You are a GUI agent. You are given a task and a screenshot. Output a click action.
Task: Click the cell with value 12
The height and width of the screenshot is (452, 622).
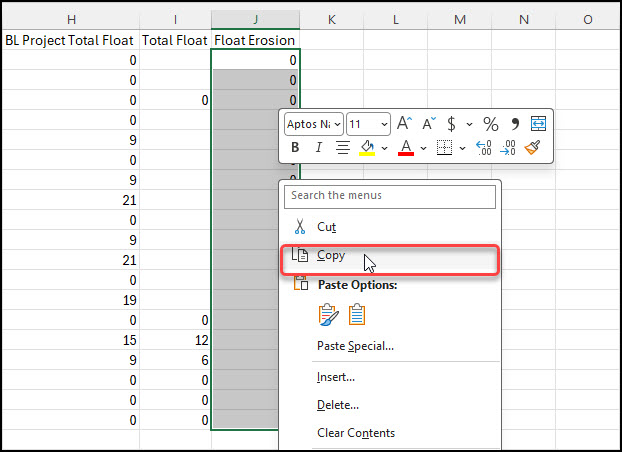[175, 340]
